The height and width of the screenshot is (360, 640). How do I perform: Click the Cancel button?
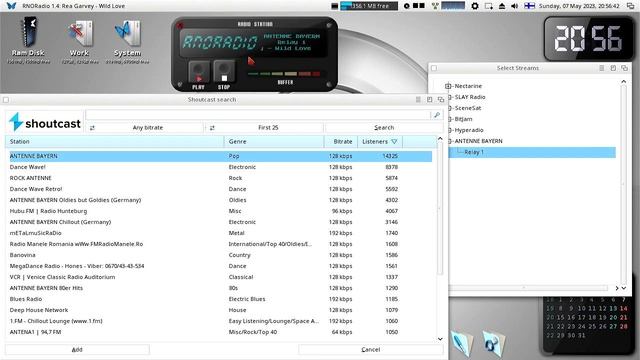click(371, 349)
